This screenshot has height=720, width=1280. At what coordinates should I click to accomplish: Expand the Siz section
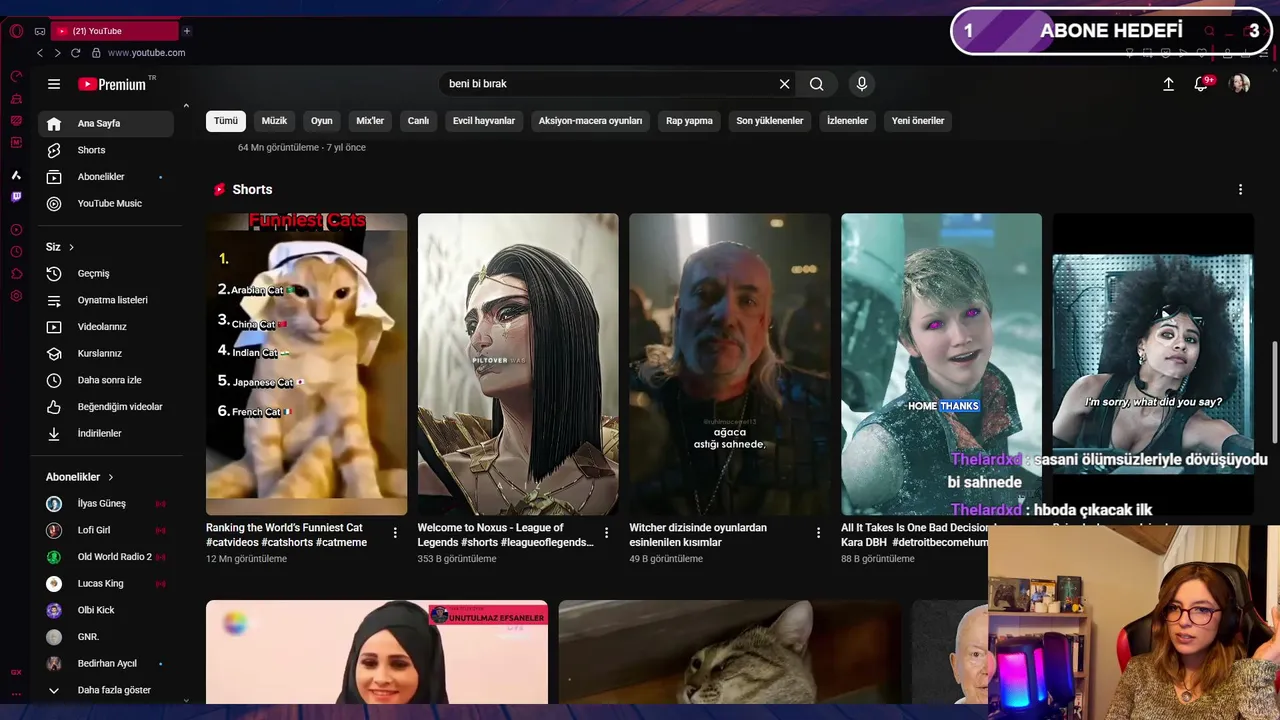pyautogui.click(x=60, y=247)
